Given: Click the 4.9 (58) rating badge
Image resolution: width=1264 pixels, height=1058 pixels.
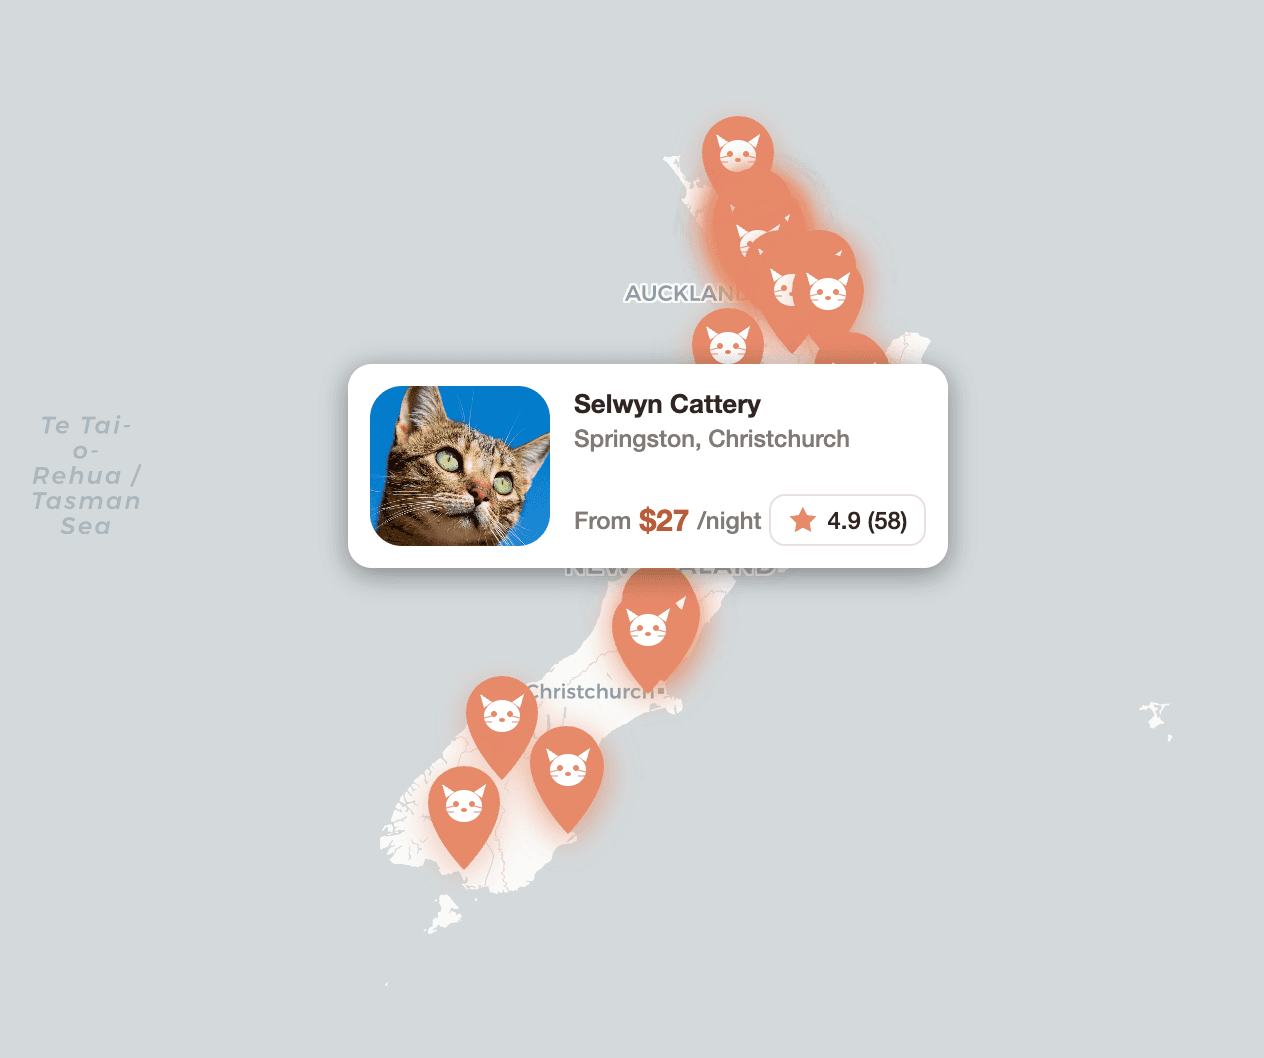Looking at the screenshot, I should click(847, 520).
